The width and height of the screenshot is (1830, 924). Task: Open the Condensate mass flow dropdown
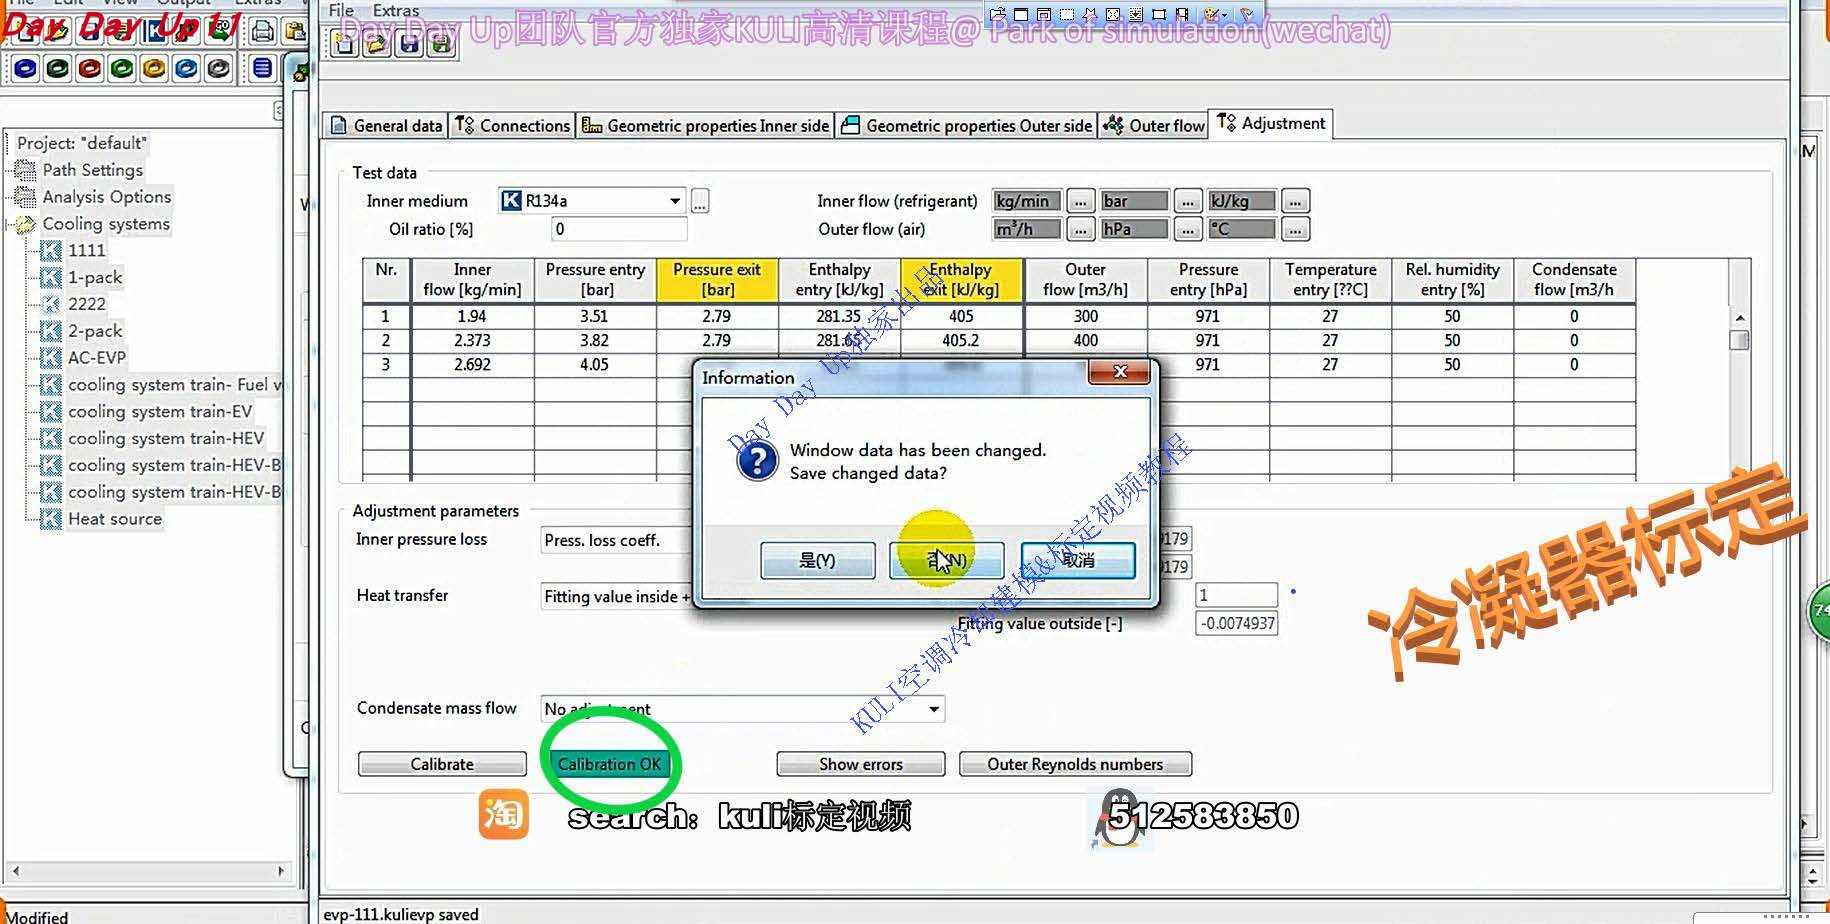(933, 709)
